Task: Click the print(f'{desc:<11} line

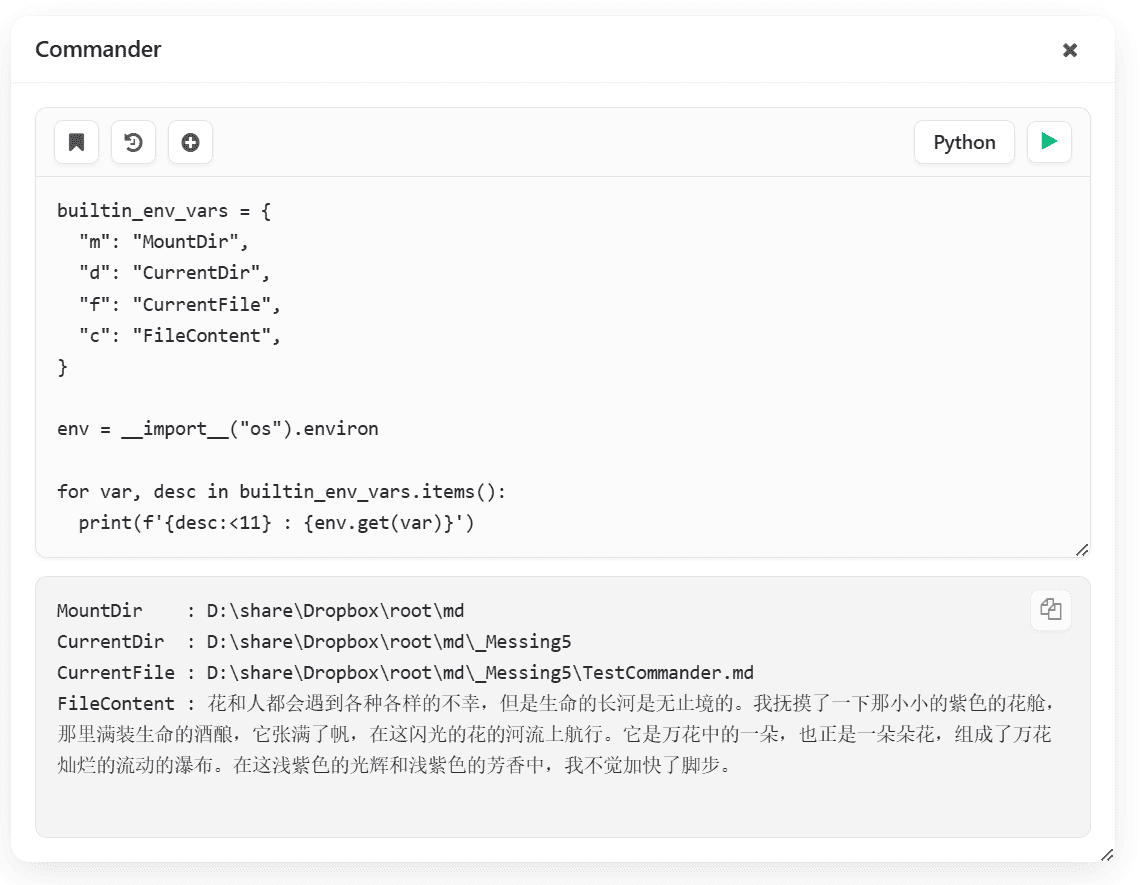Action: click(x=277, y=523)
